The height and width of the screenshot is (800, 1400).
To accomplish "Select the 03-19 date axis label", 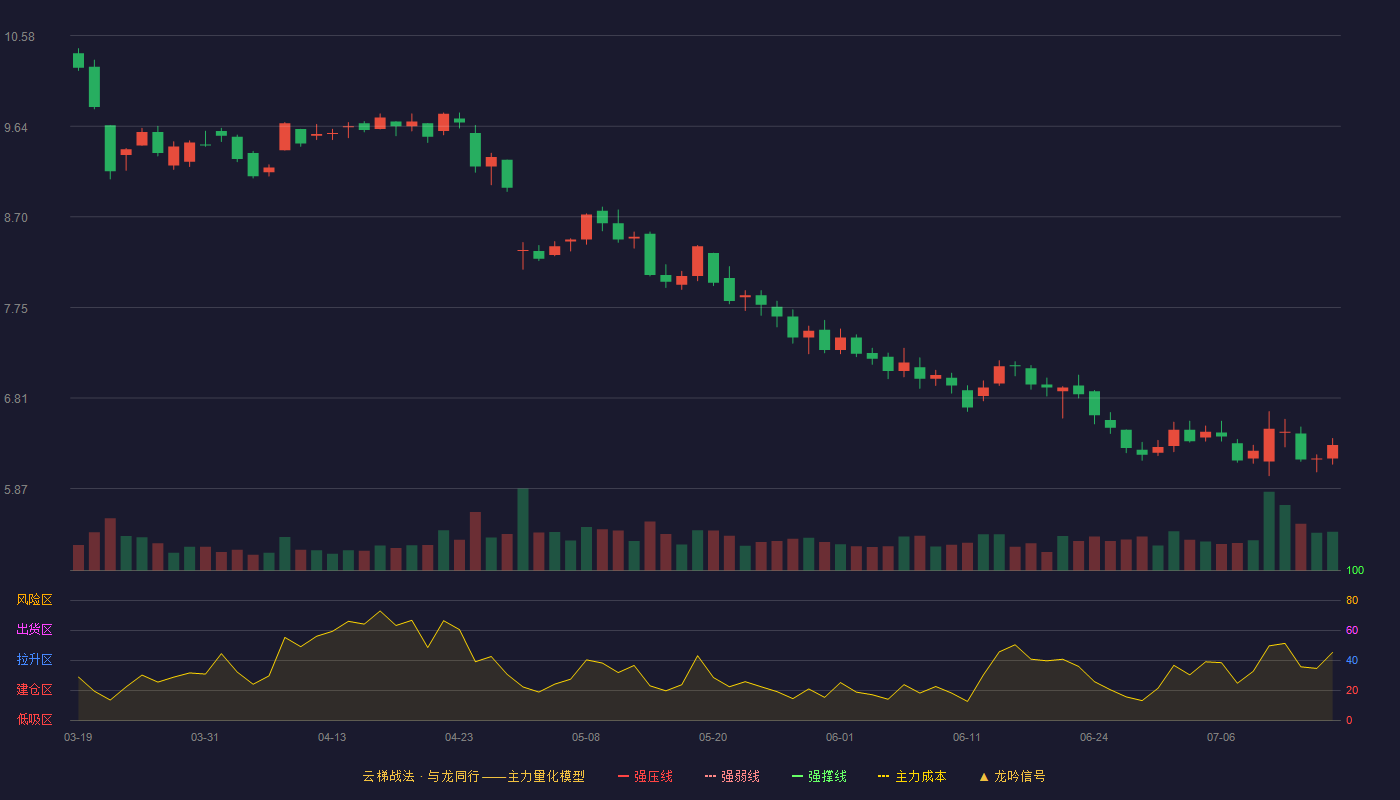I will click(x=78, y=737).
